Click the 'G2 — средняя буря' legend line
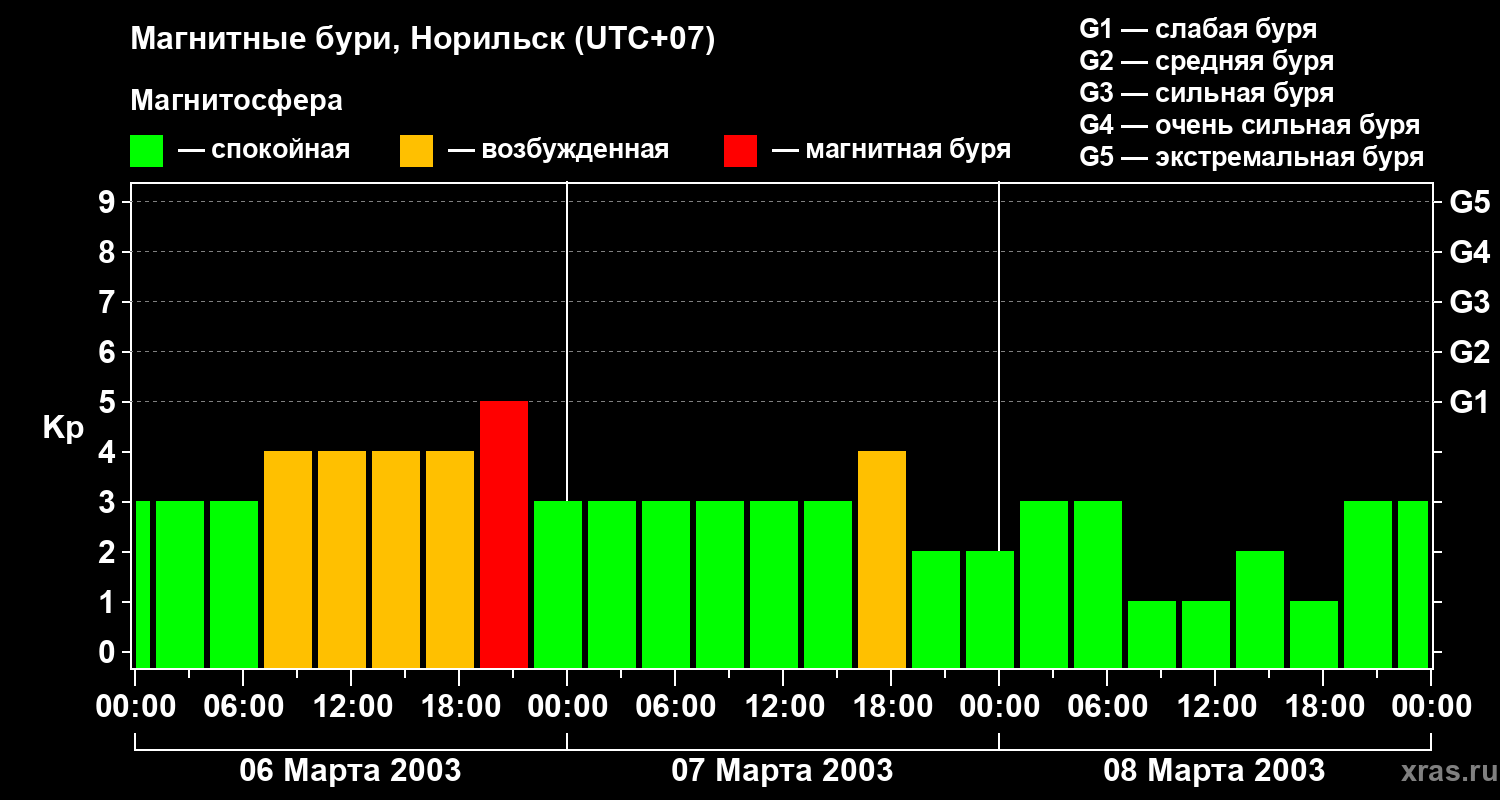The width and height of the screenshot is (1500, 800). pos(1206,61)
